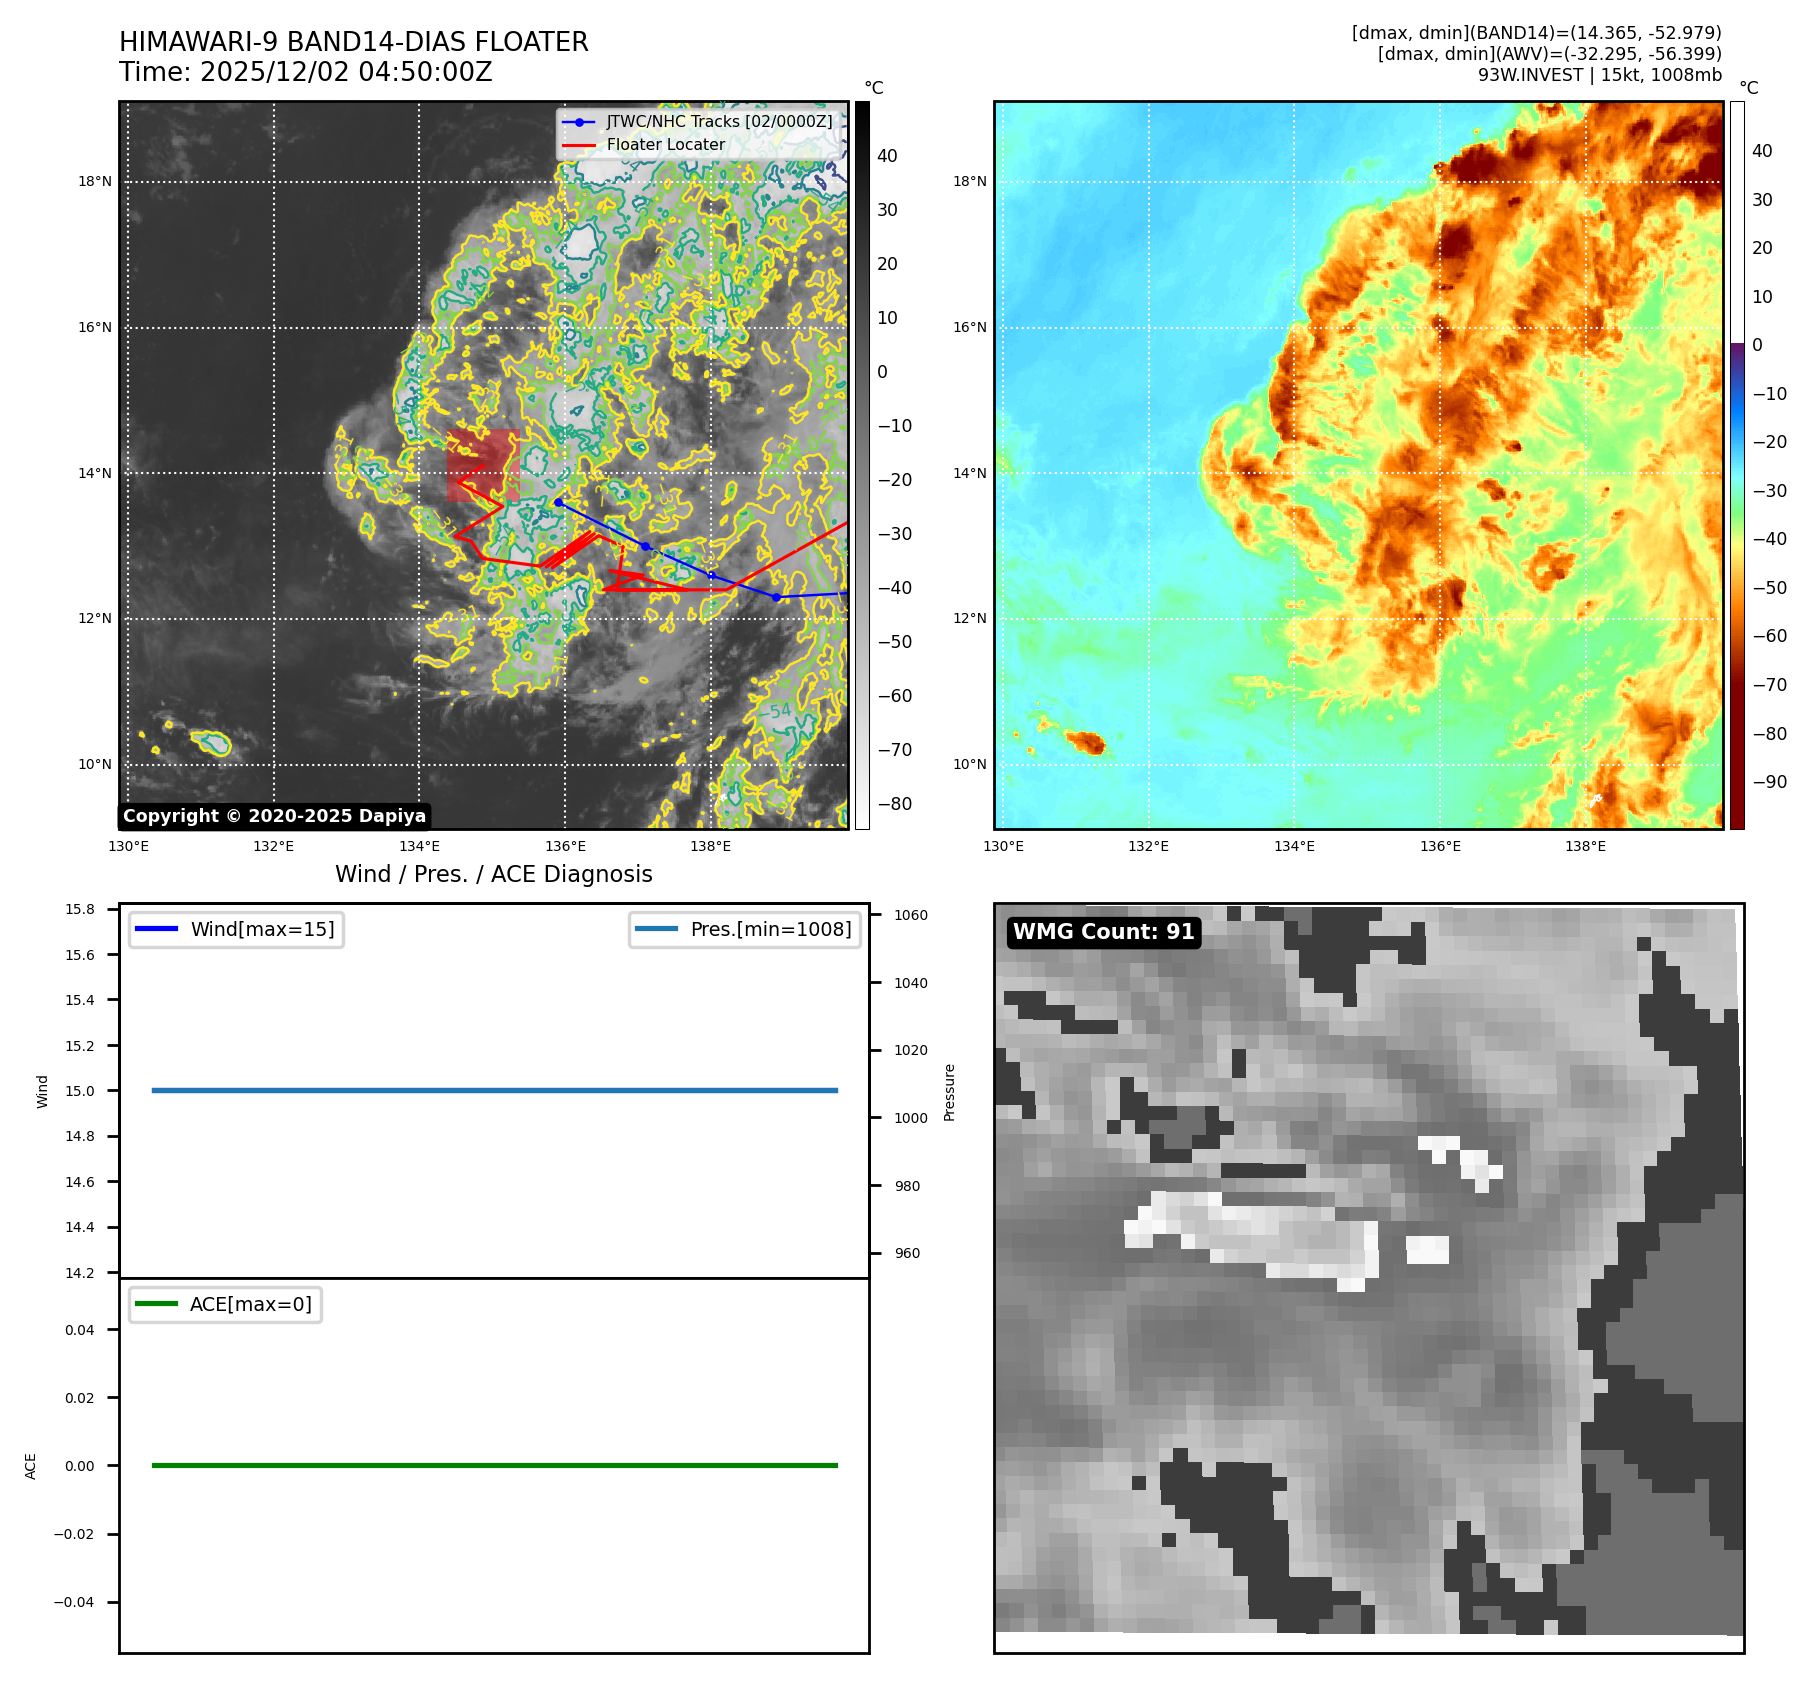Click the Copyright Dapiya watermark

pos(274,816)
